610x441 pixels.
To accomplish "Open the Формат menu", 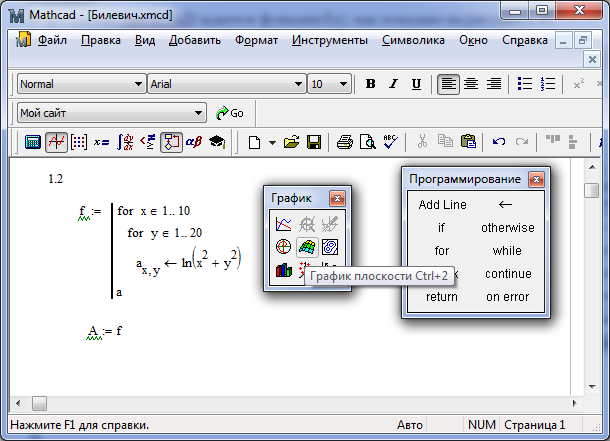I will coord(256,40).
